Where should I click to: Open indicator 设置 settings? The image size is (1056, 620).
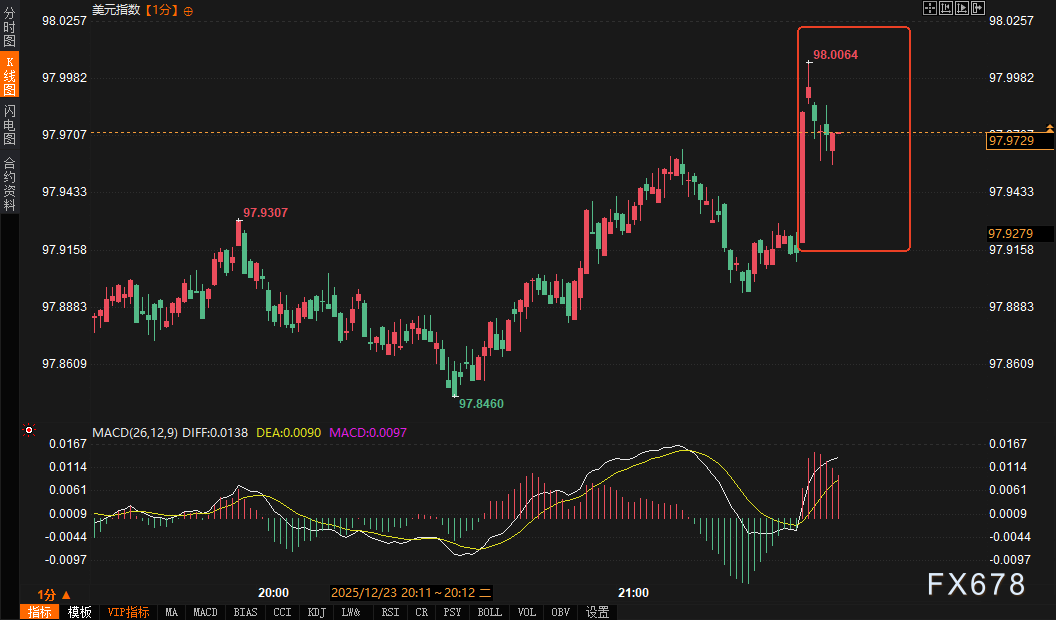597,612
